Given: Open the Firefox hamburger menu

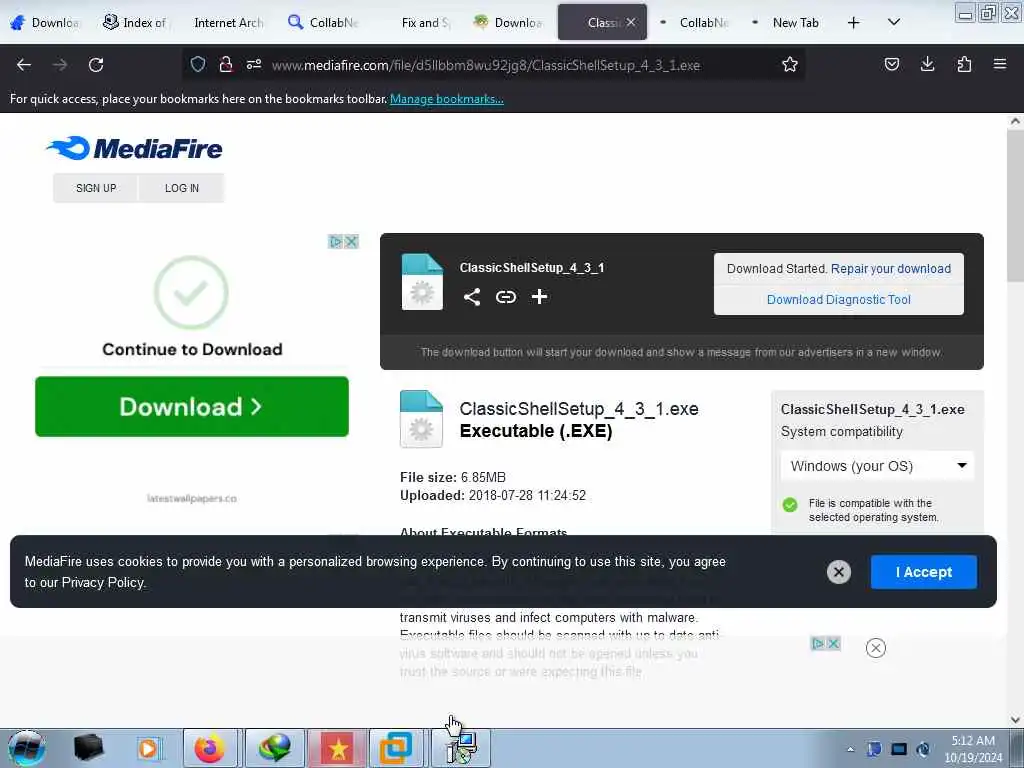Looking at the screenshot, I should pos(1000,64).
